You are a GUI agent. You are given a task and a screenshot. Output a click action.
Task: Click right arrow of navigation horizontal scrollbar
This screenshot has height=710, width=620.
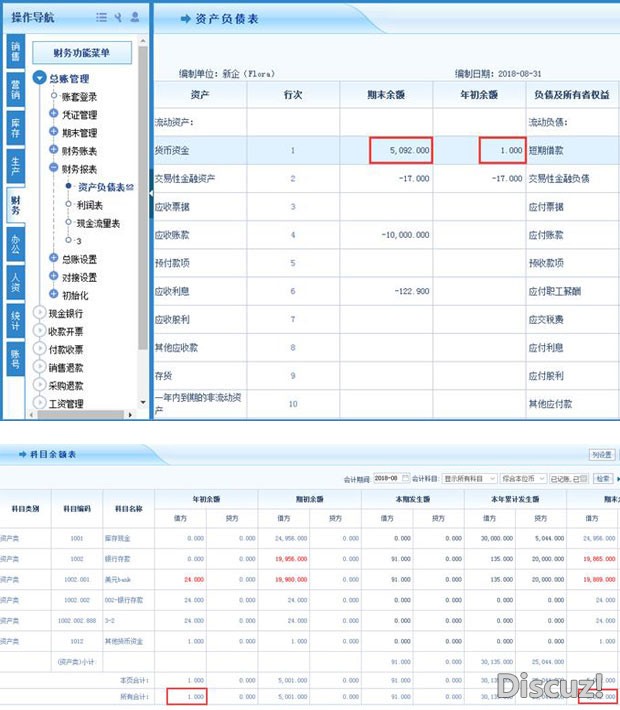(130, 414)
